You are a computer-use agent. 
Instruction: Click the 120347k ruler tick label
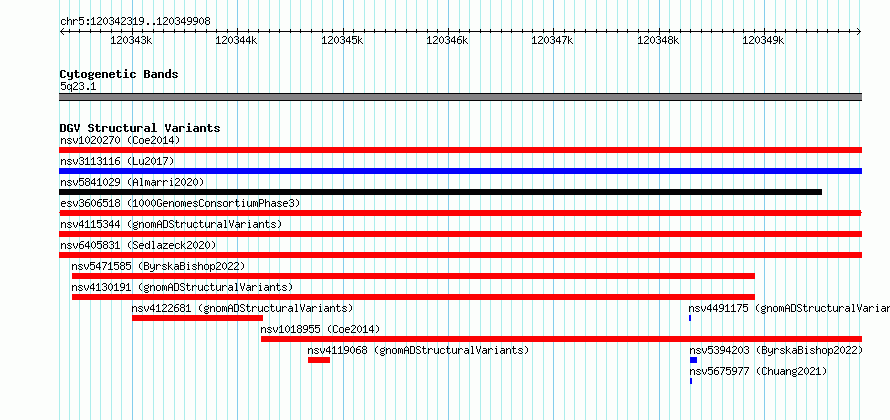[552, 40]
